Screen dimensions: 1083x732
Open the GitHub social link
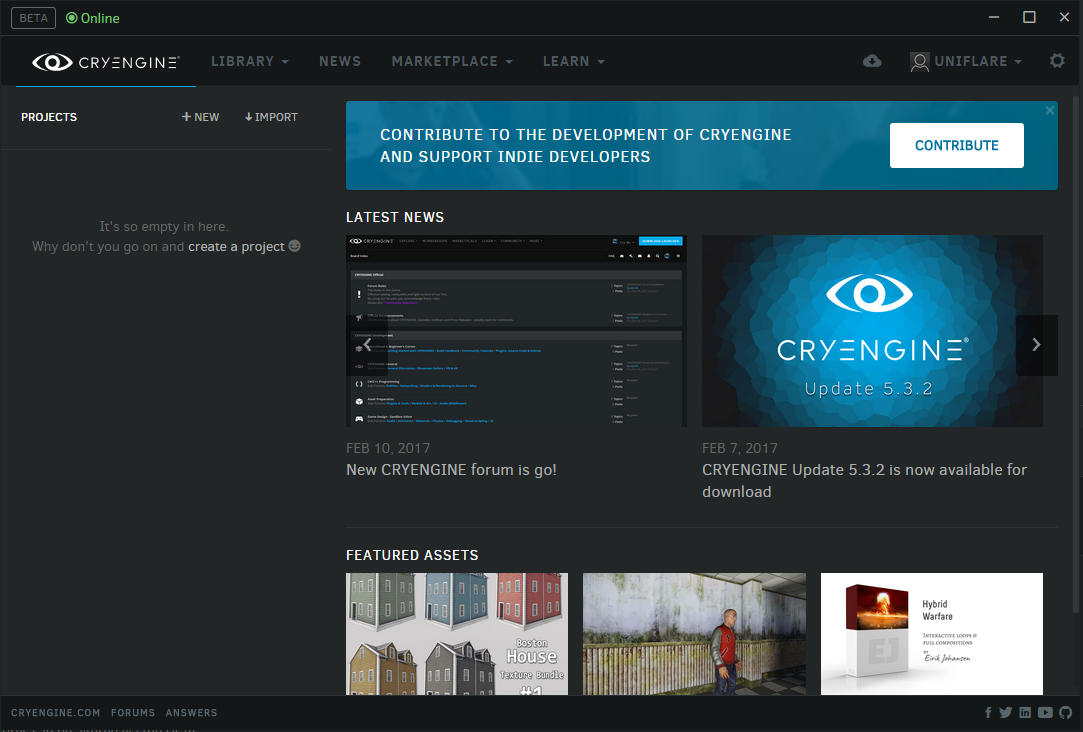[x=1065, y=713]
